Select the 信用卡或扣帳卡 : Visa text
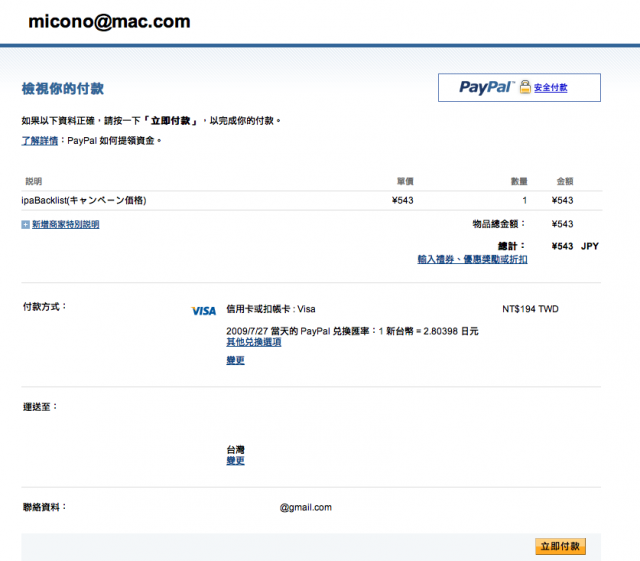The width and height of the screenshot is (640, 561). coord(271,309)
